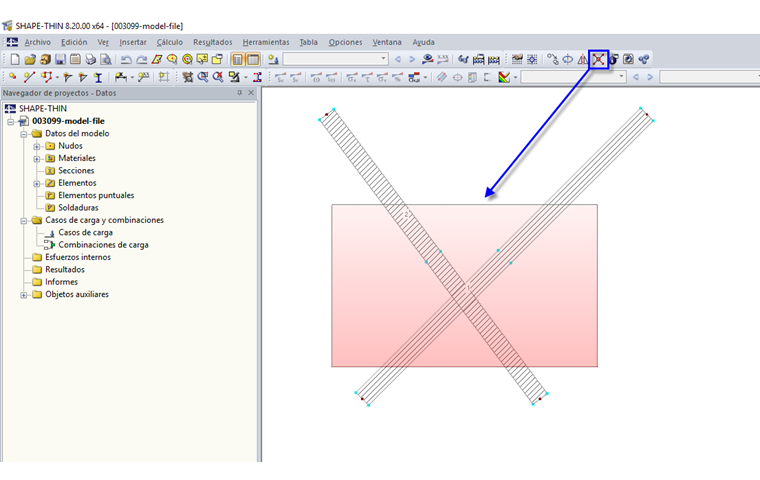Toggle the table panel display button
This screenshot has height=480, width=760.
point(253,59)
